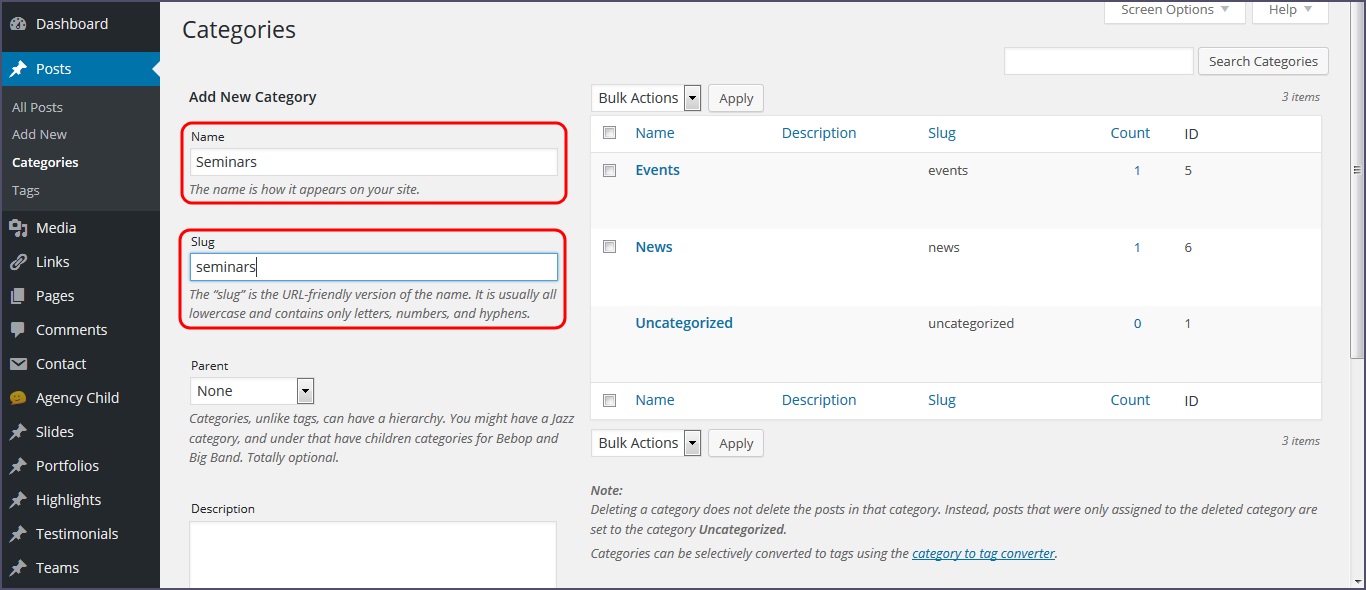Toggle select-all checkbox in table header
The width and height of the screenshot is (1366, 590).
pyautogui.click(x=609, y=133)
